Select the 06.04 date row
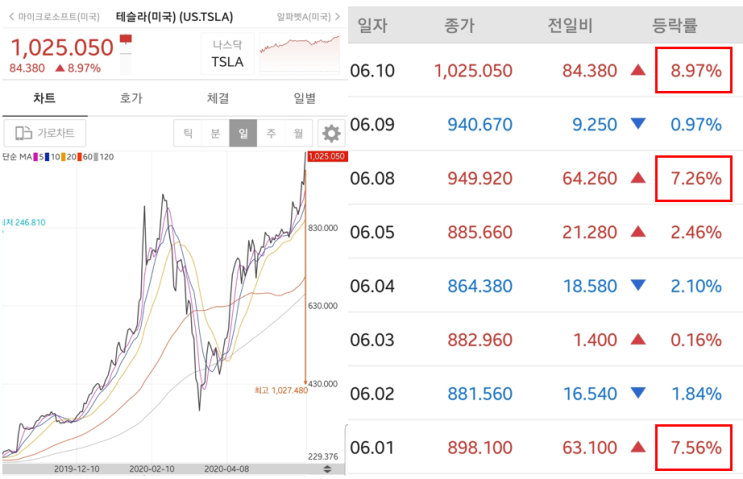The width and height of the screenshot is (743, 479). [x=545, y=286]
